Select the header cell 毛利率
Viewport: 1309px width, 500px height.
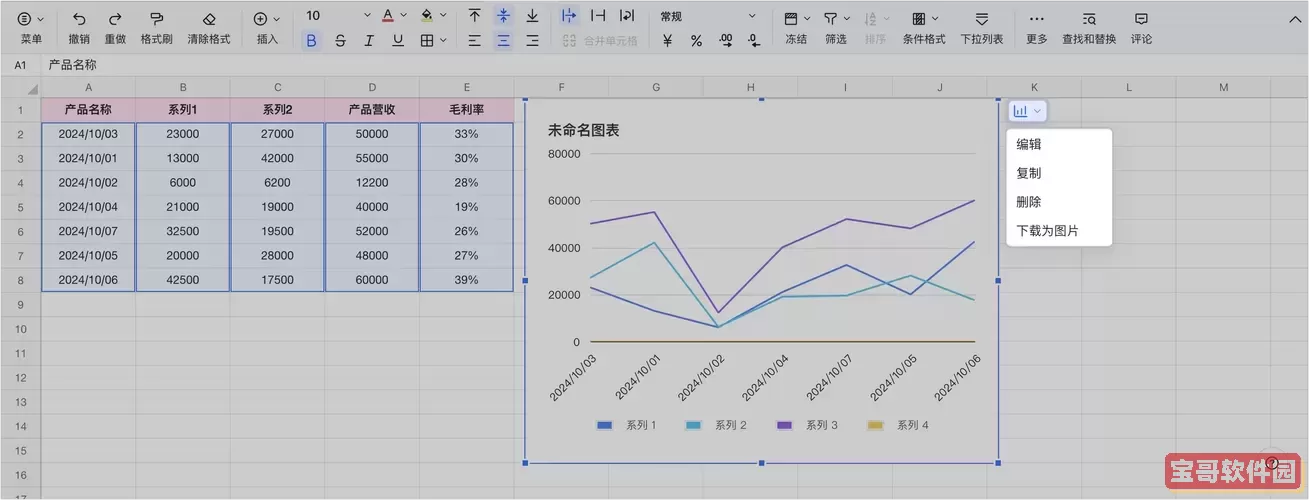tap(466, 110)
